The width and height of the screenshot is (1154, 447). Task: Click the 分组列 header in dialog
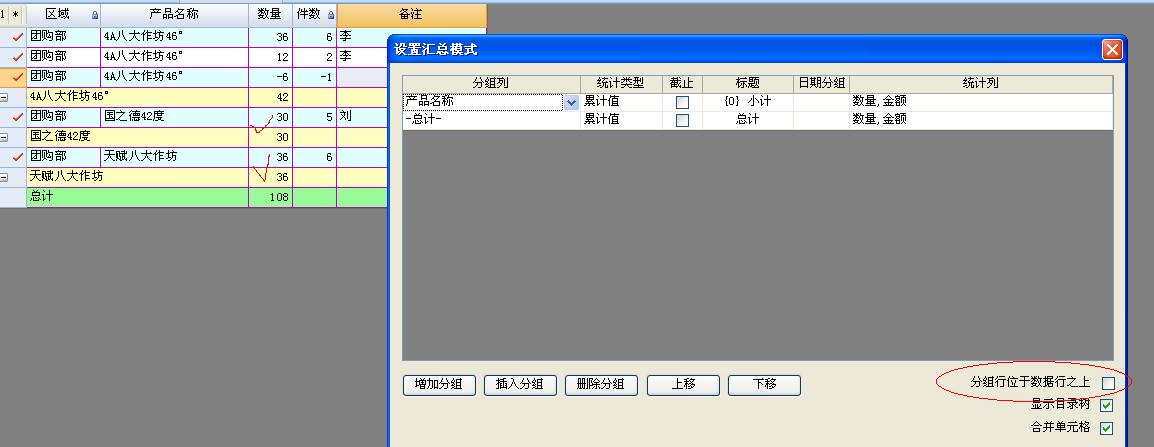(491, 83)
